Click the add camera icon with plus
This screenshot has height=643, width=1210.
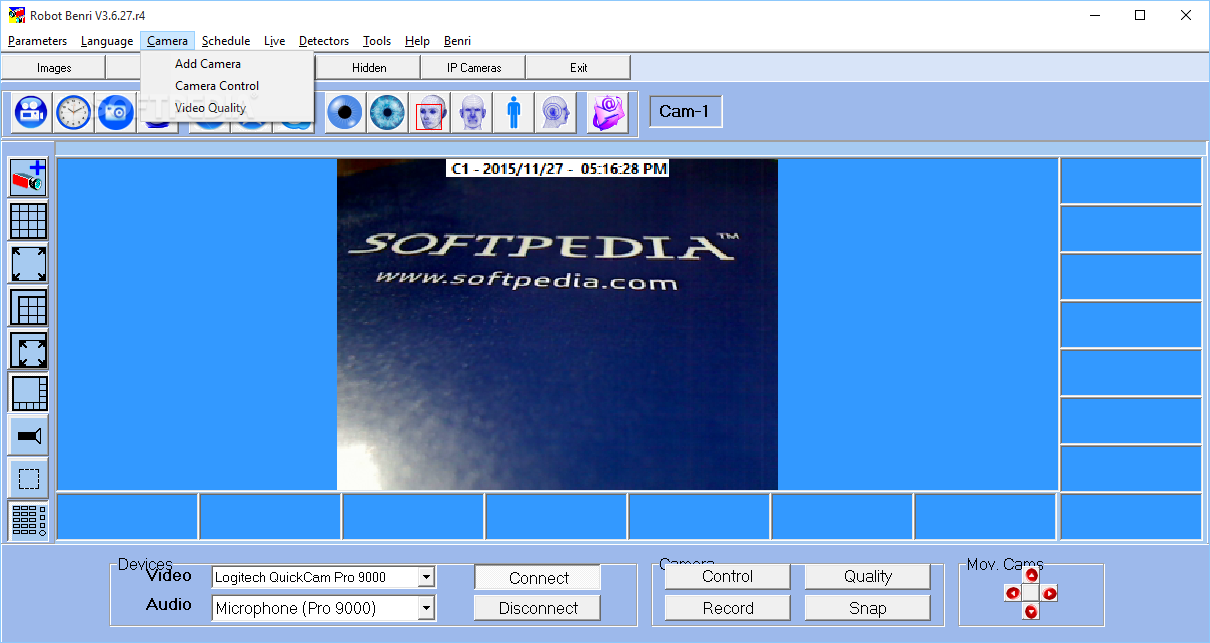(29, 178)
